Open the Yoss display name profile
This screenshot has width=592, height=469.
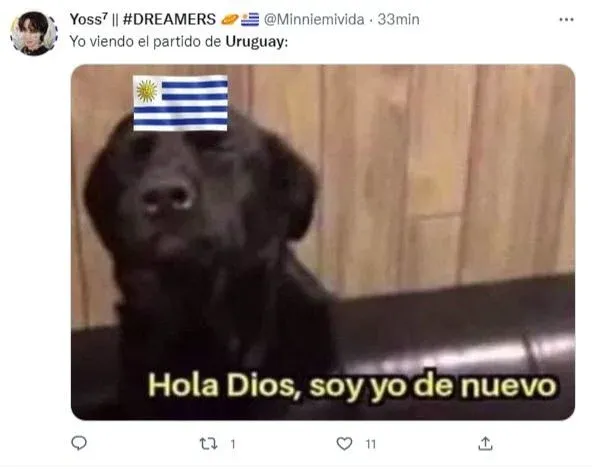pos(89,19)
